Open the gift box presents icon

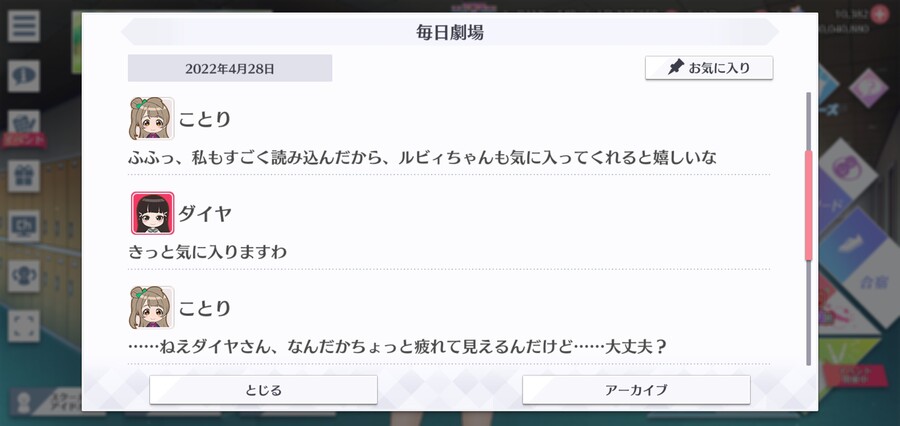click(24, 176)
